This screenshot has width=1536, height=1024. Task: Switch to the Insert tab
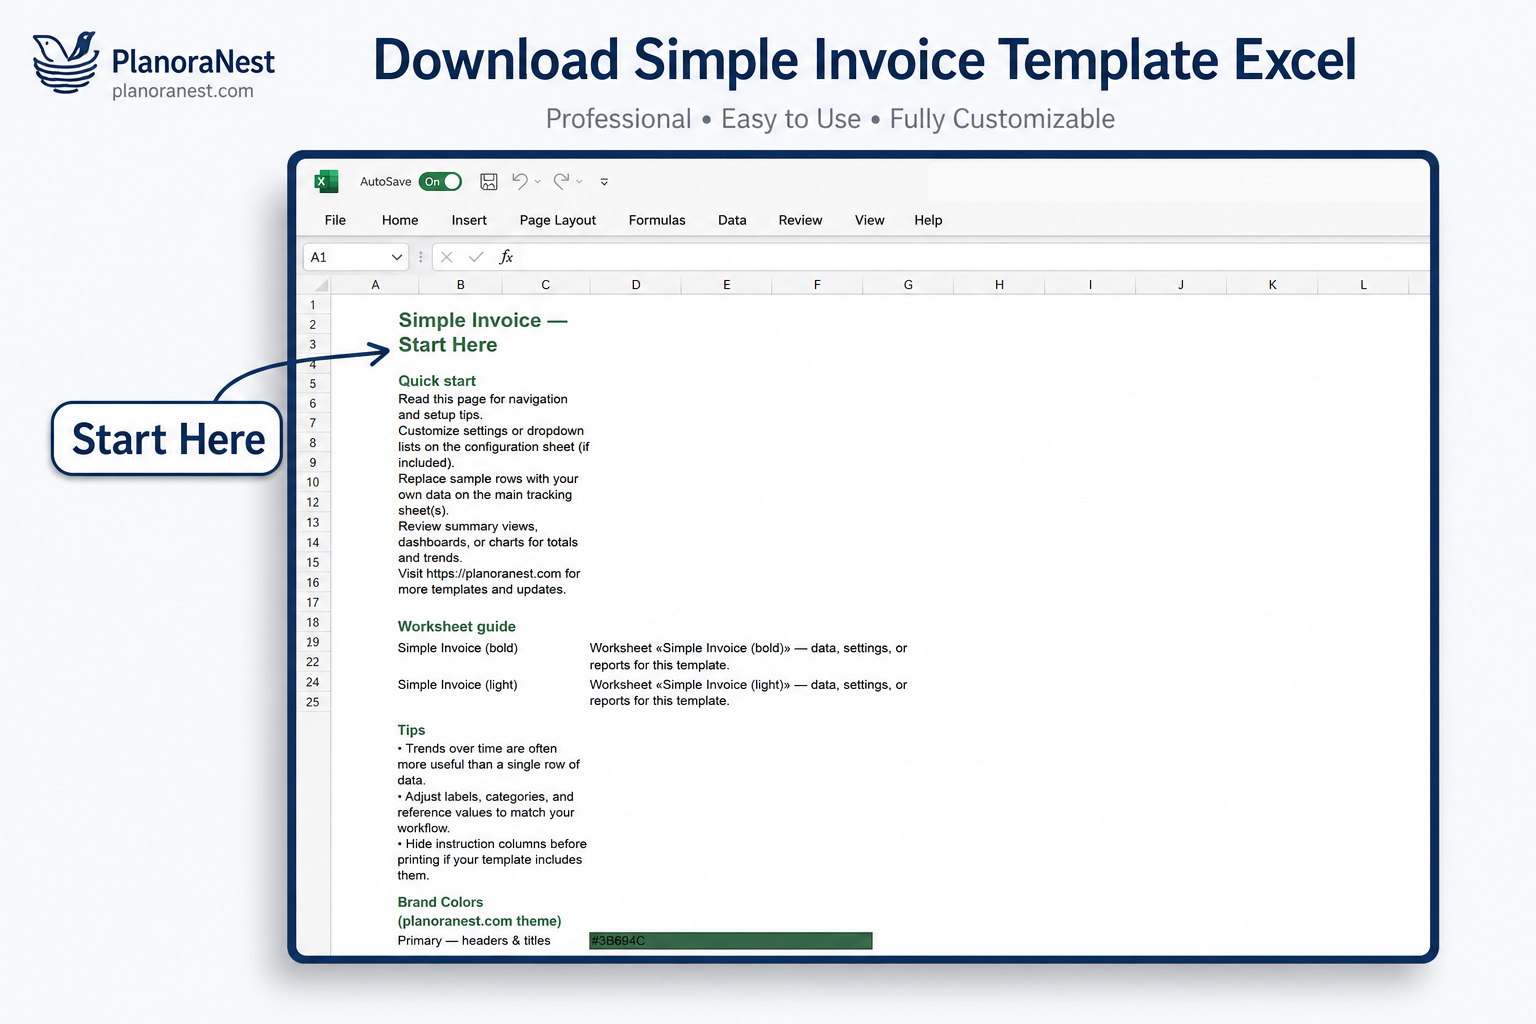[469, 220]
